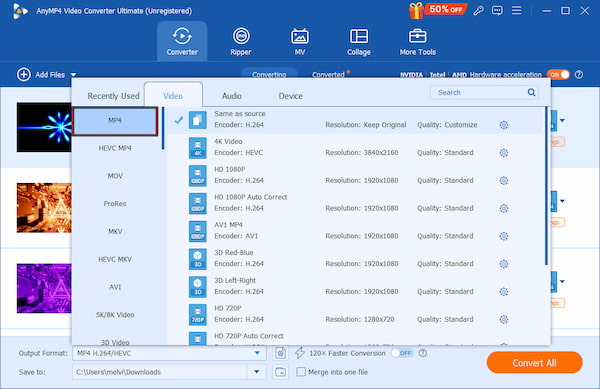
Task: Click the purple video thumbnail
Action: tap(44, 288)
